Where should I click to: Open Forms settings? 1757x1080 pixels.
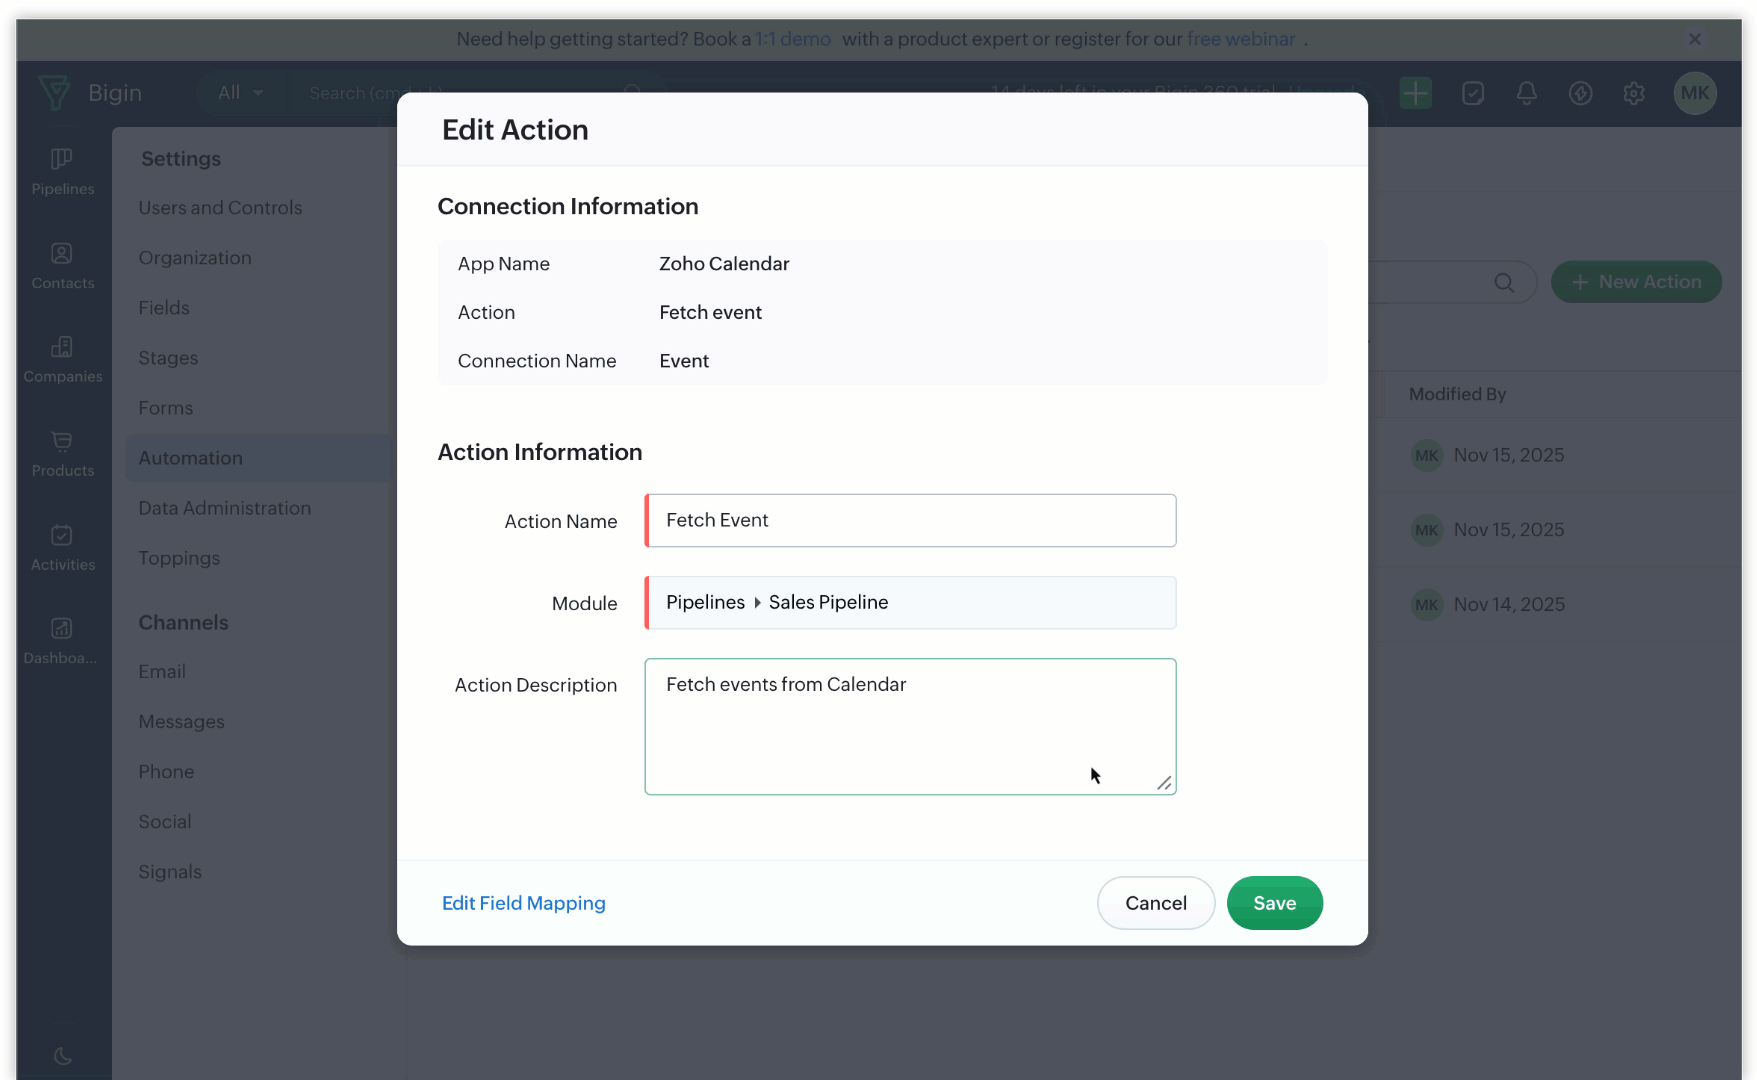pyautogui.click(x=166, y=408)
